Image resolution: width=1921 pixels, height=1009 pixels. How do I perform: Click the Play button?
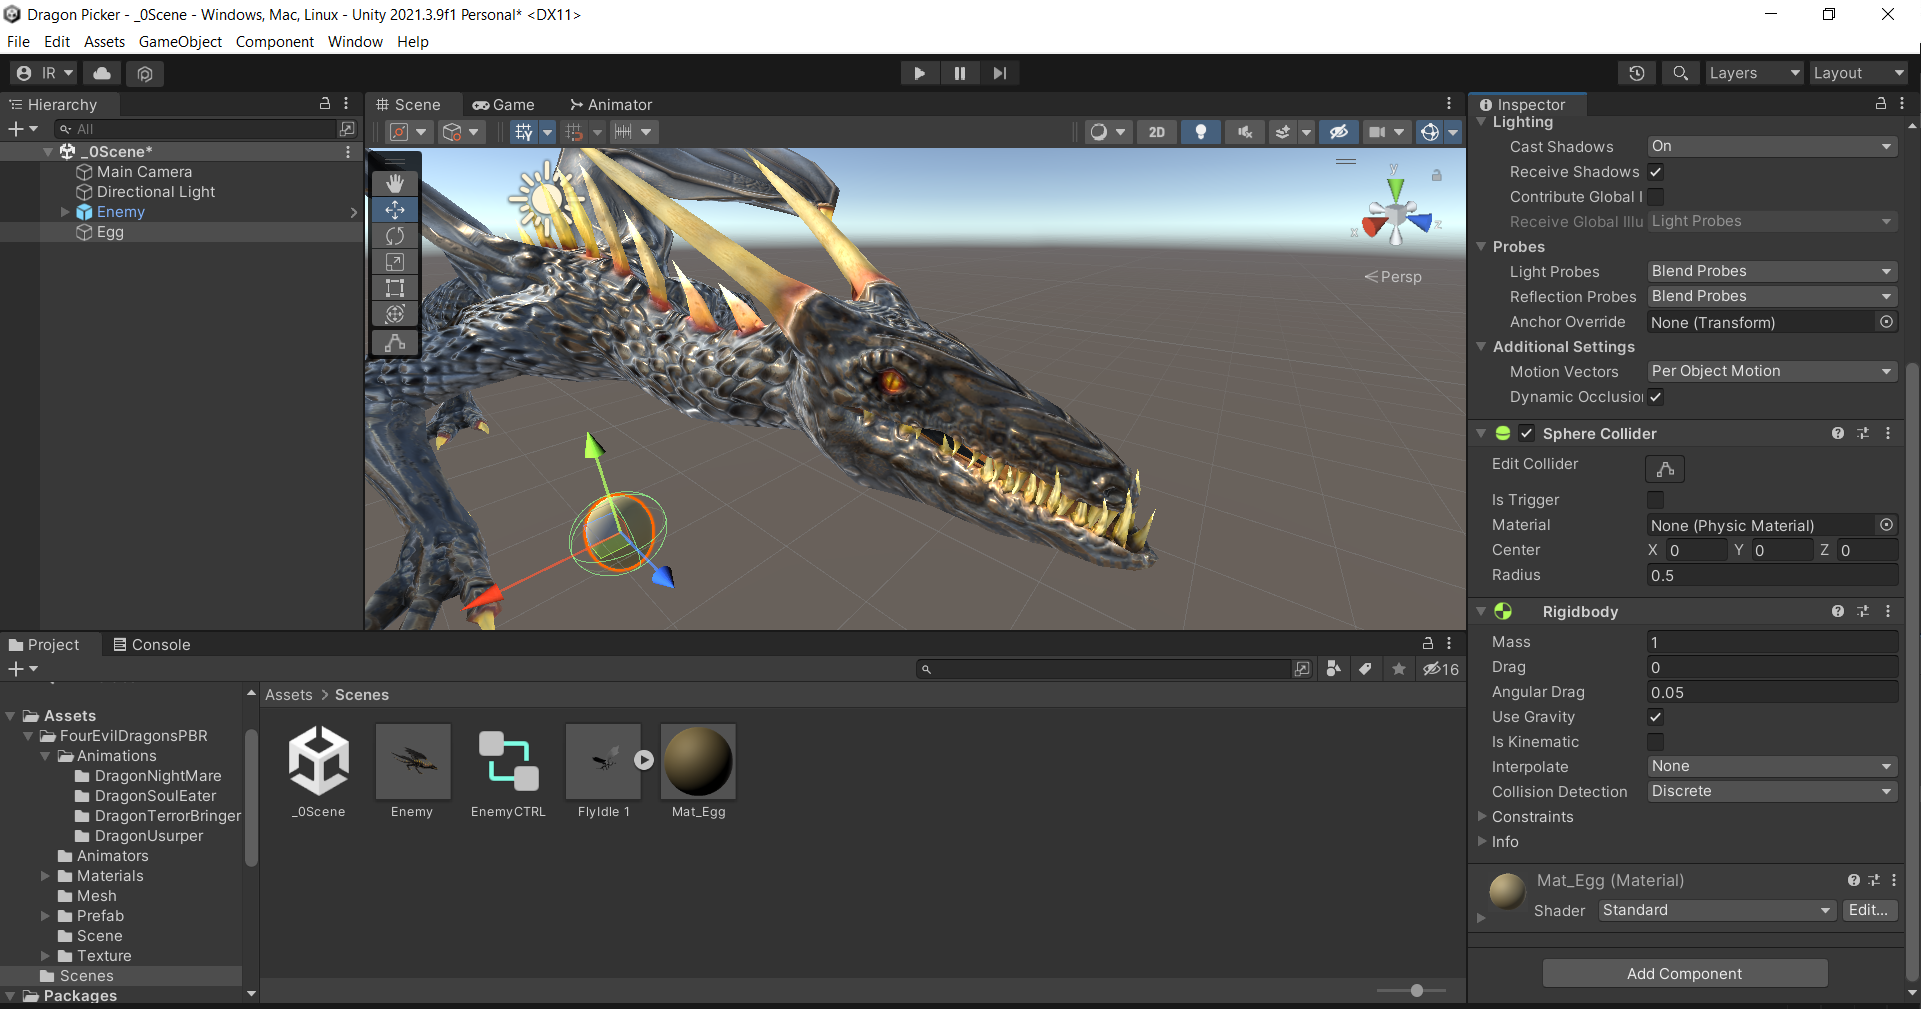919,73
